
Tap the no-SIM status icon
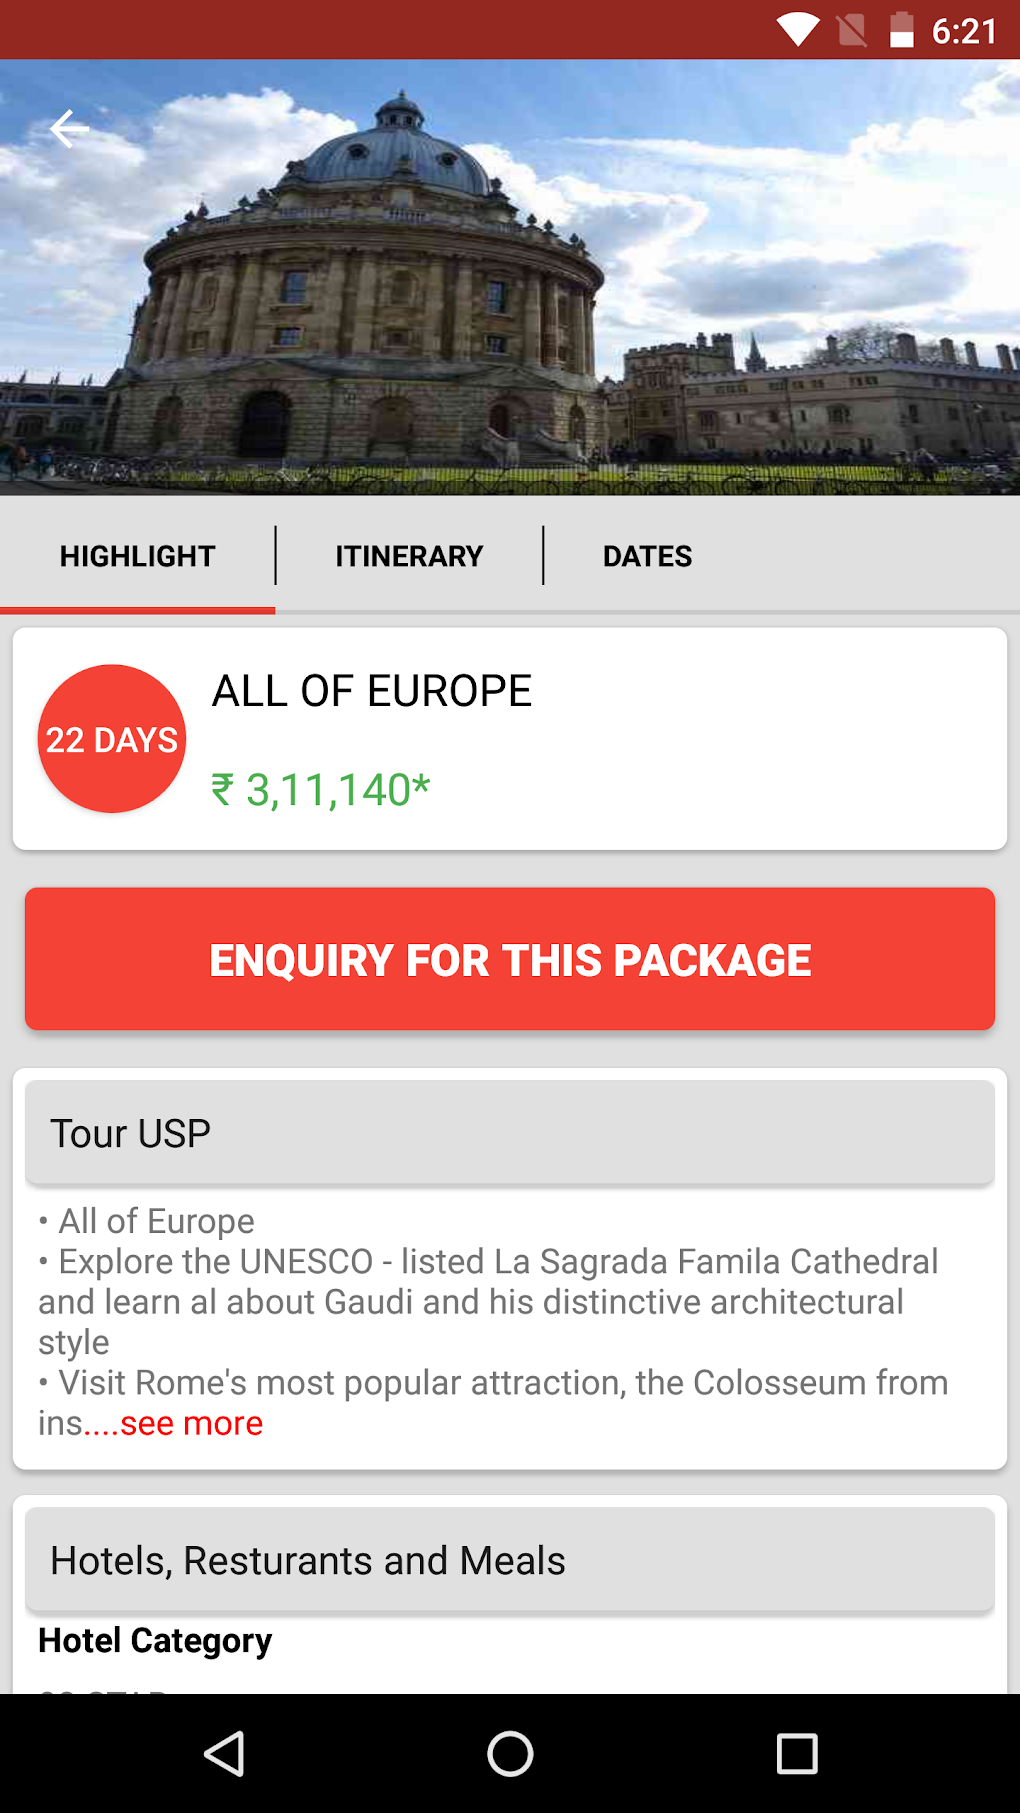tap(851, 30)
